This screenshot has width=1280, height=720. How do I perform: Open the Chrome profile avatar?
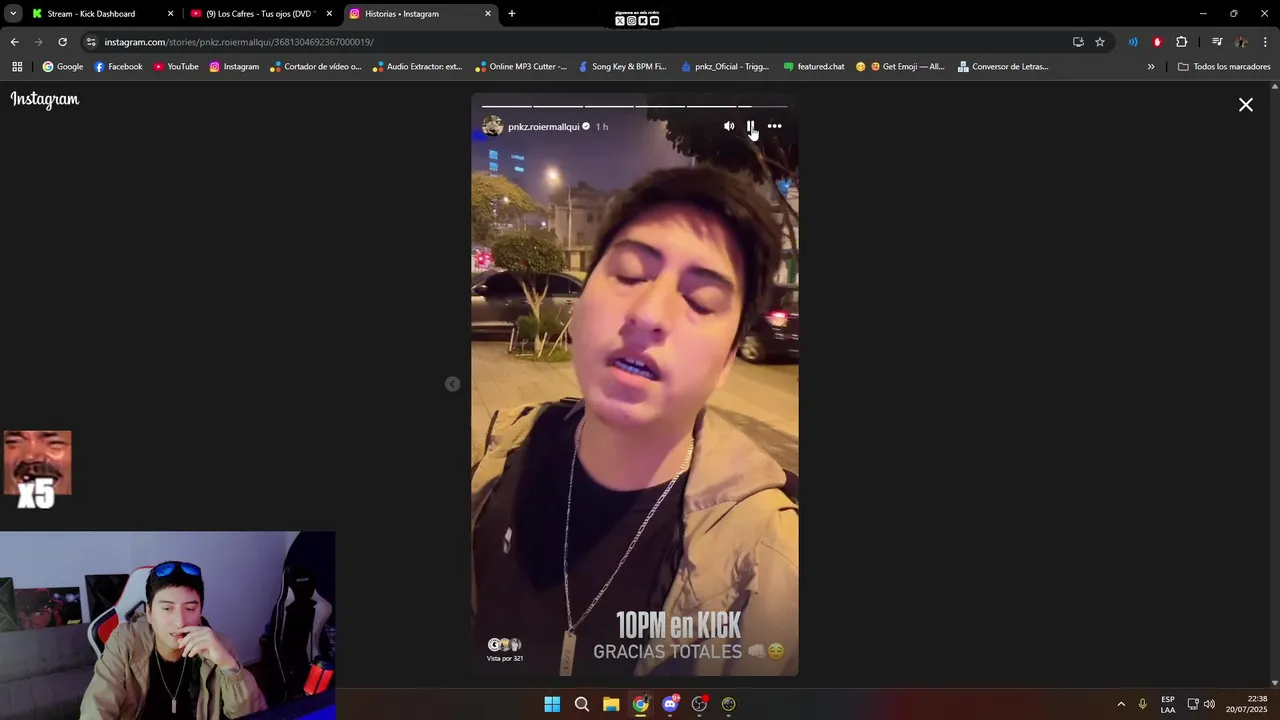(1241, 42)
